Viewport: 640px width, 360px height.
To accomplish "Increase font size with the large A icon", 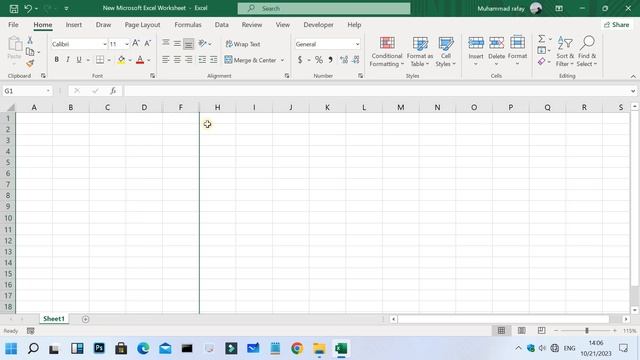I will click(x=136, y=43).
